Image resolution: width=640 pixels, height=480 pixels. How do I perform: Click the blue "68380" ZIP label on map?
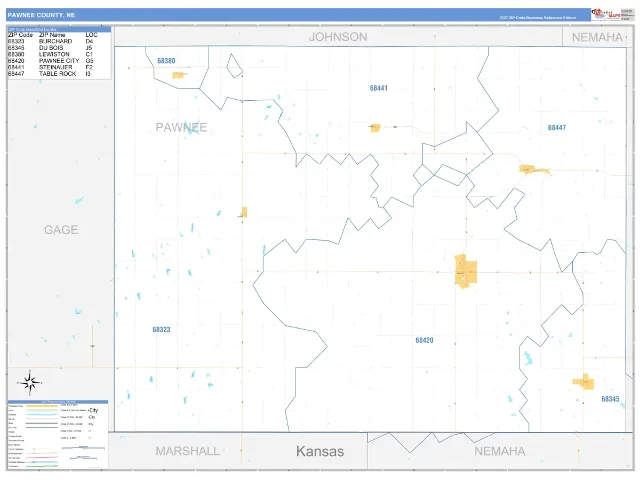pos(166,61)
